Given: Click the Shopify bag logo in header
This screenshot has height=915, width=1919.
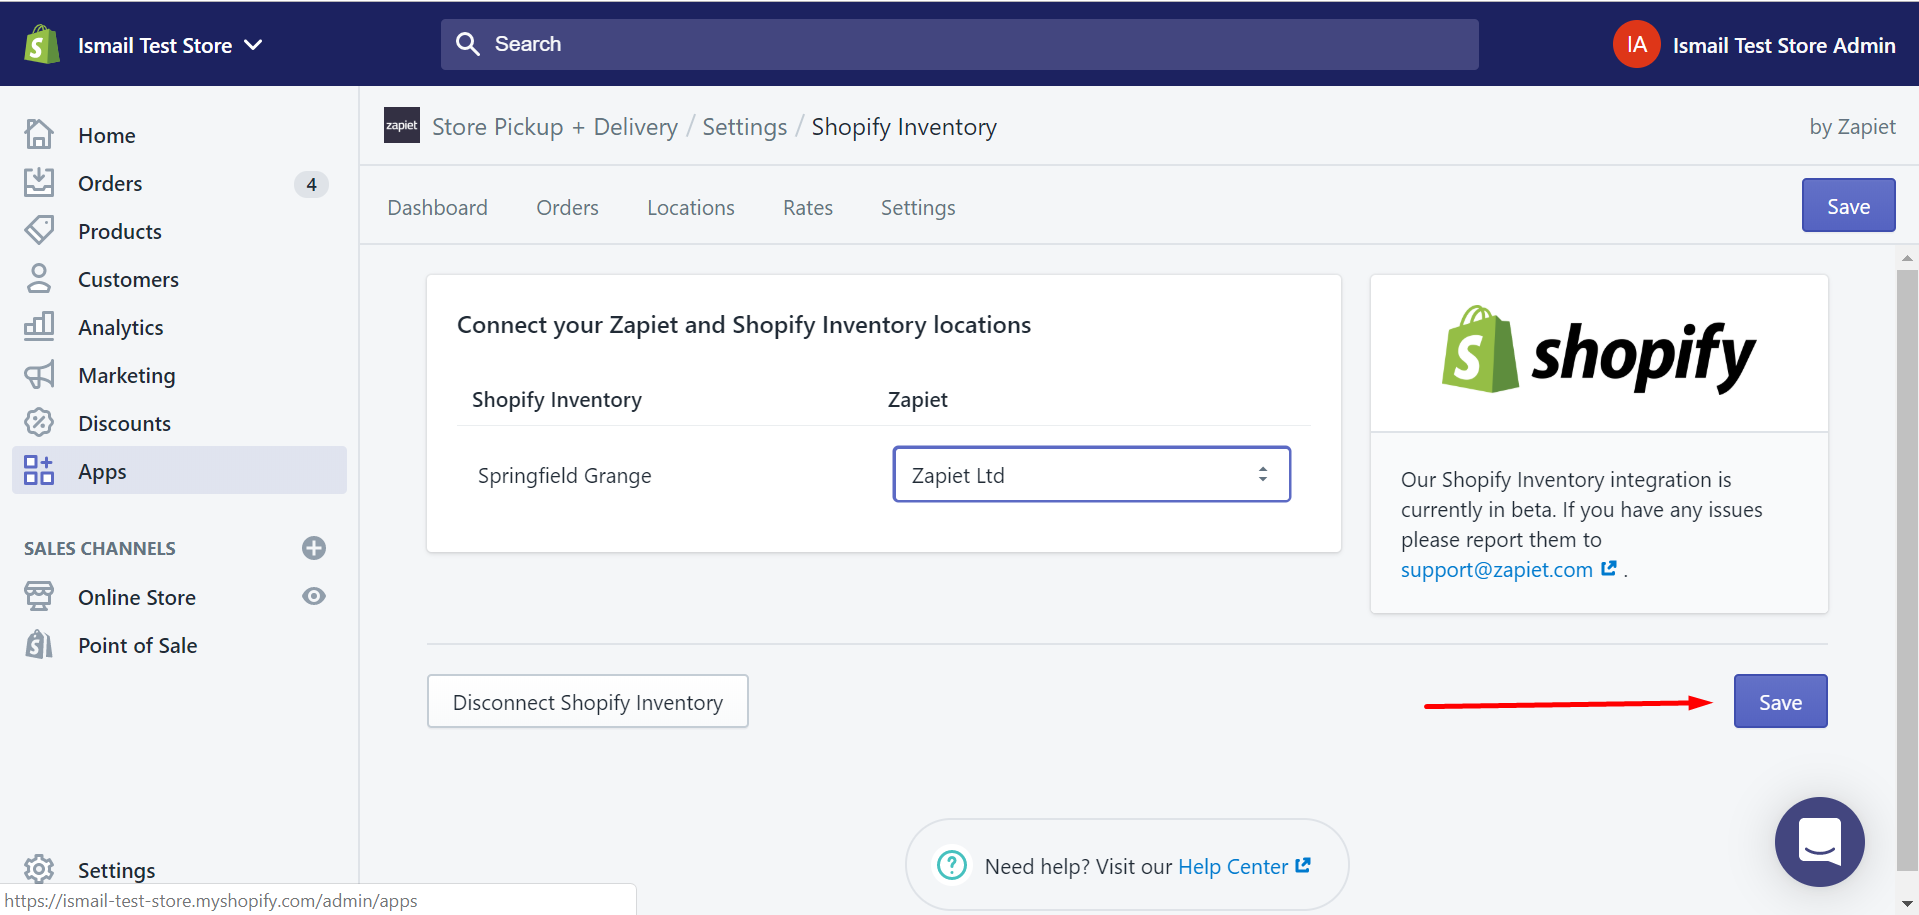Looking at the screenshot, I should [x=41, y=45].
